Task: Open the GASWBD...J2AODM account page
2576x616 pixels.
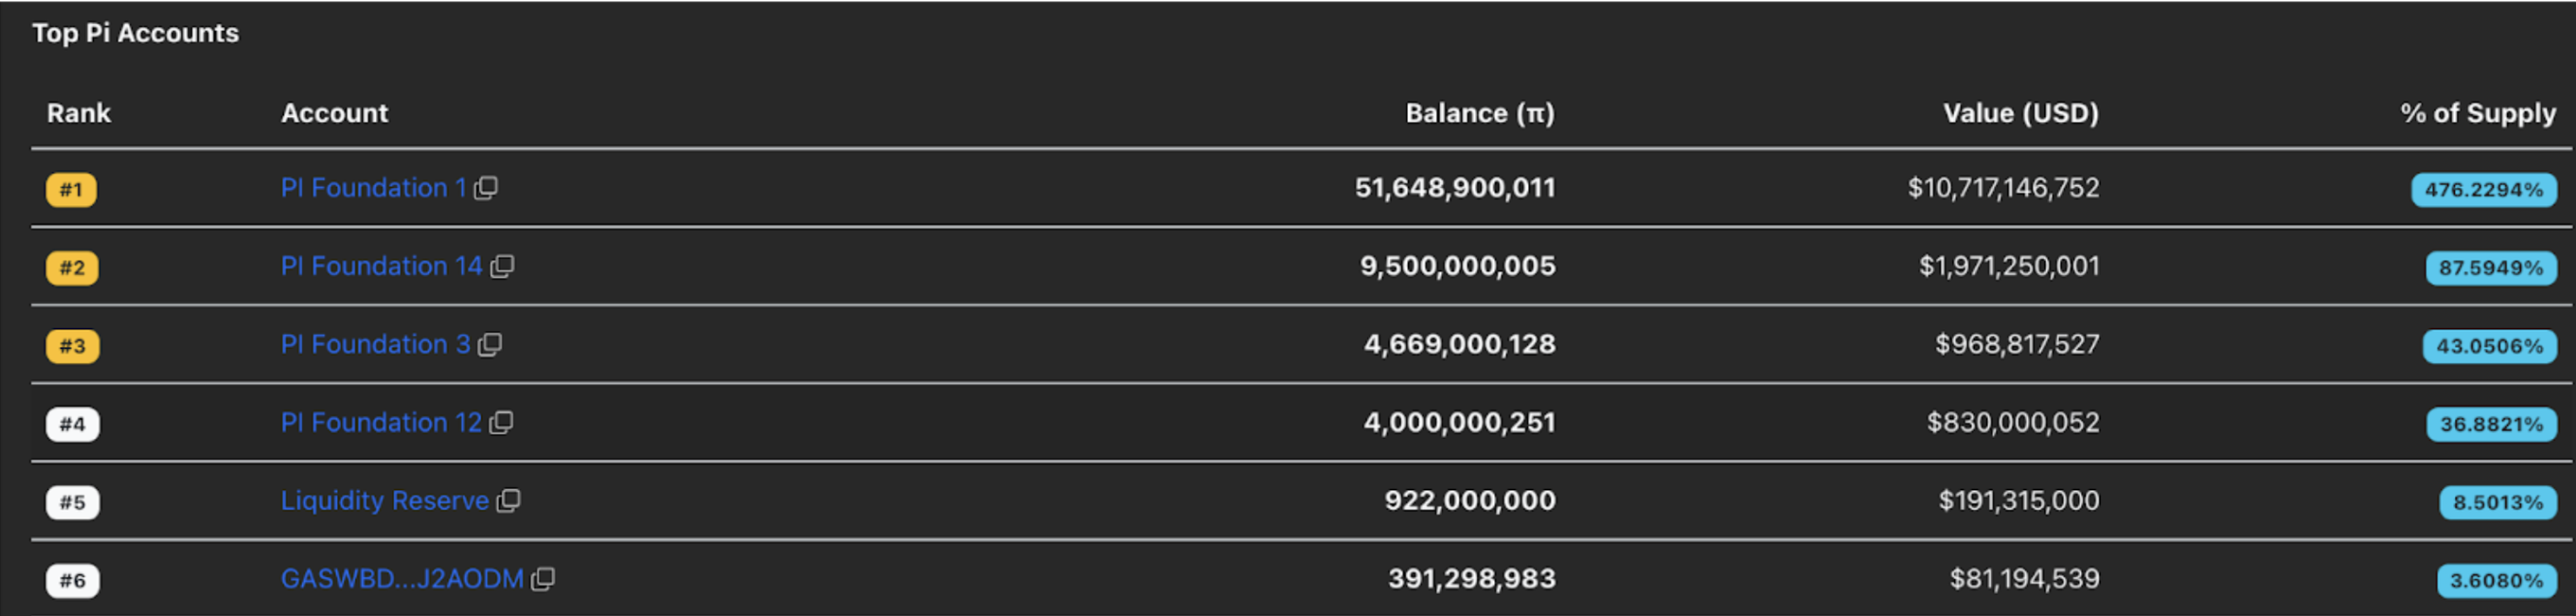Action: pos(404,578)
